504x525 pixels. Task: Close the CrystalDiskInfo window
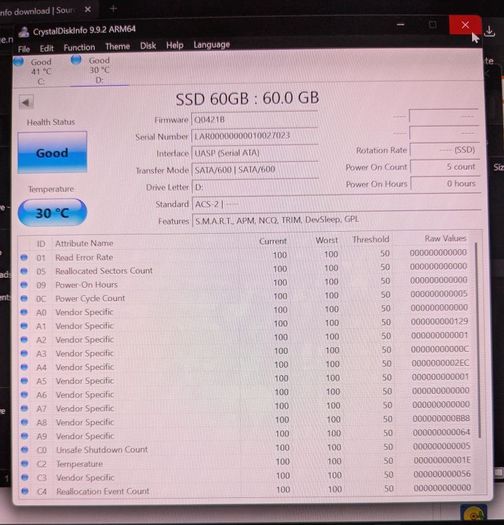coord(465,25)
